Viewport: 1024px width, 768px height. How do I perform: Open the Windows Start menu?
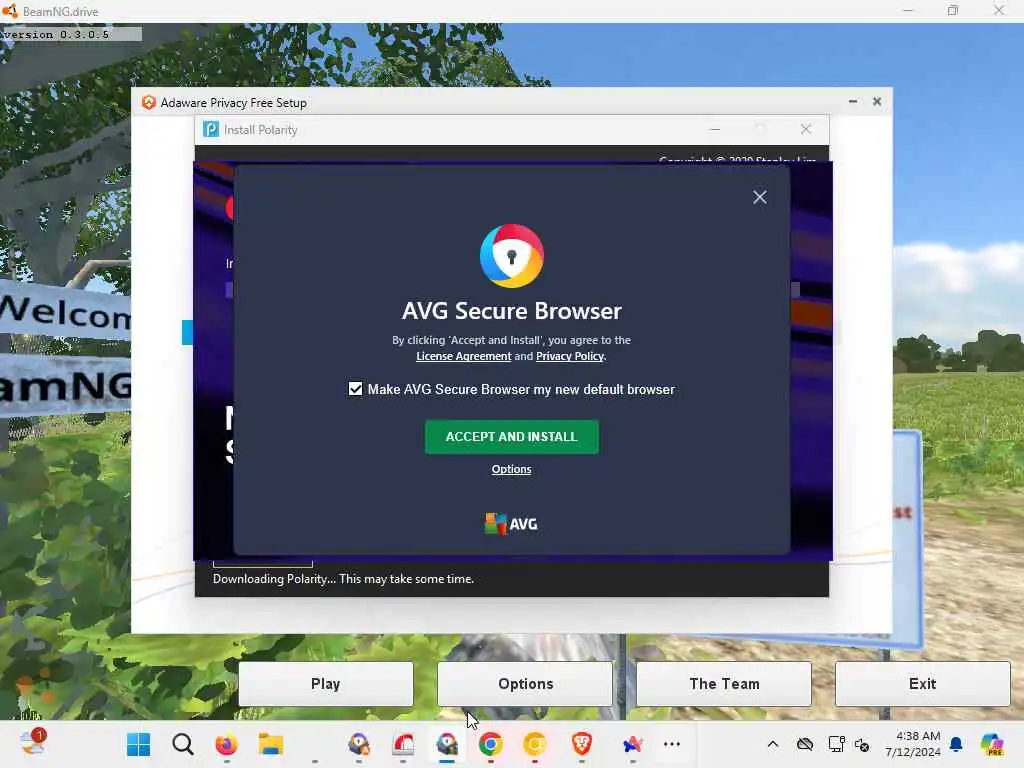tap(138, 744)
